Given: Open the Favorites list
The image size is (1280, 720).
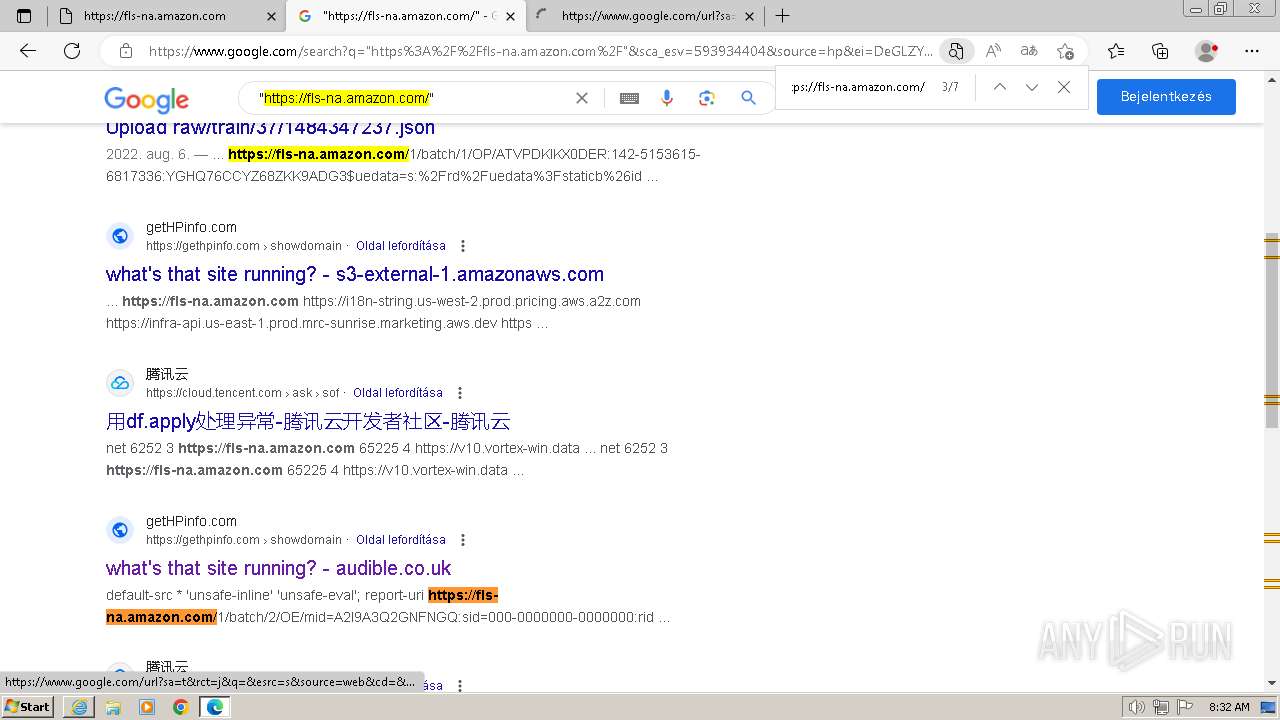Looking at the screenshot, I should pyautogui.click(x=1116, y=51).
